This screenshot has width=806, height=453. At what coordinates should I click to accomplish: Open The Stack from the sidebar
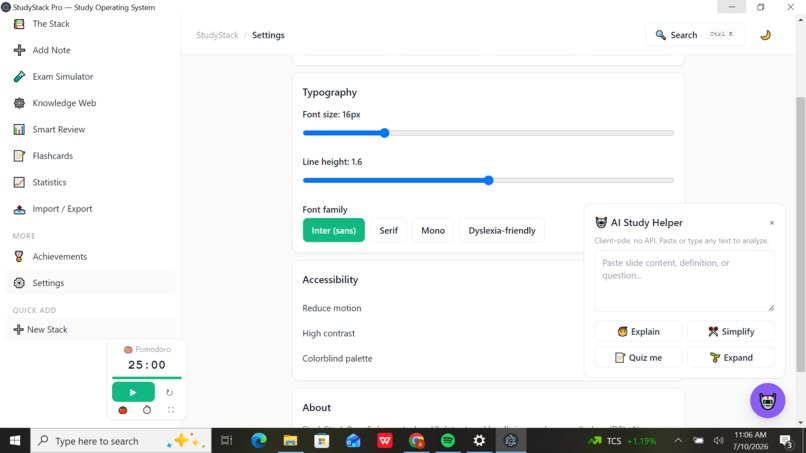tap(90, 24)
